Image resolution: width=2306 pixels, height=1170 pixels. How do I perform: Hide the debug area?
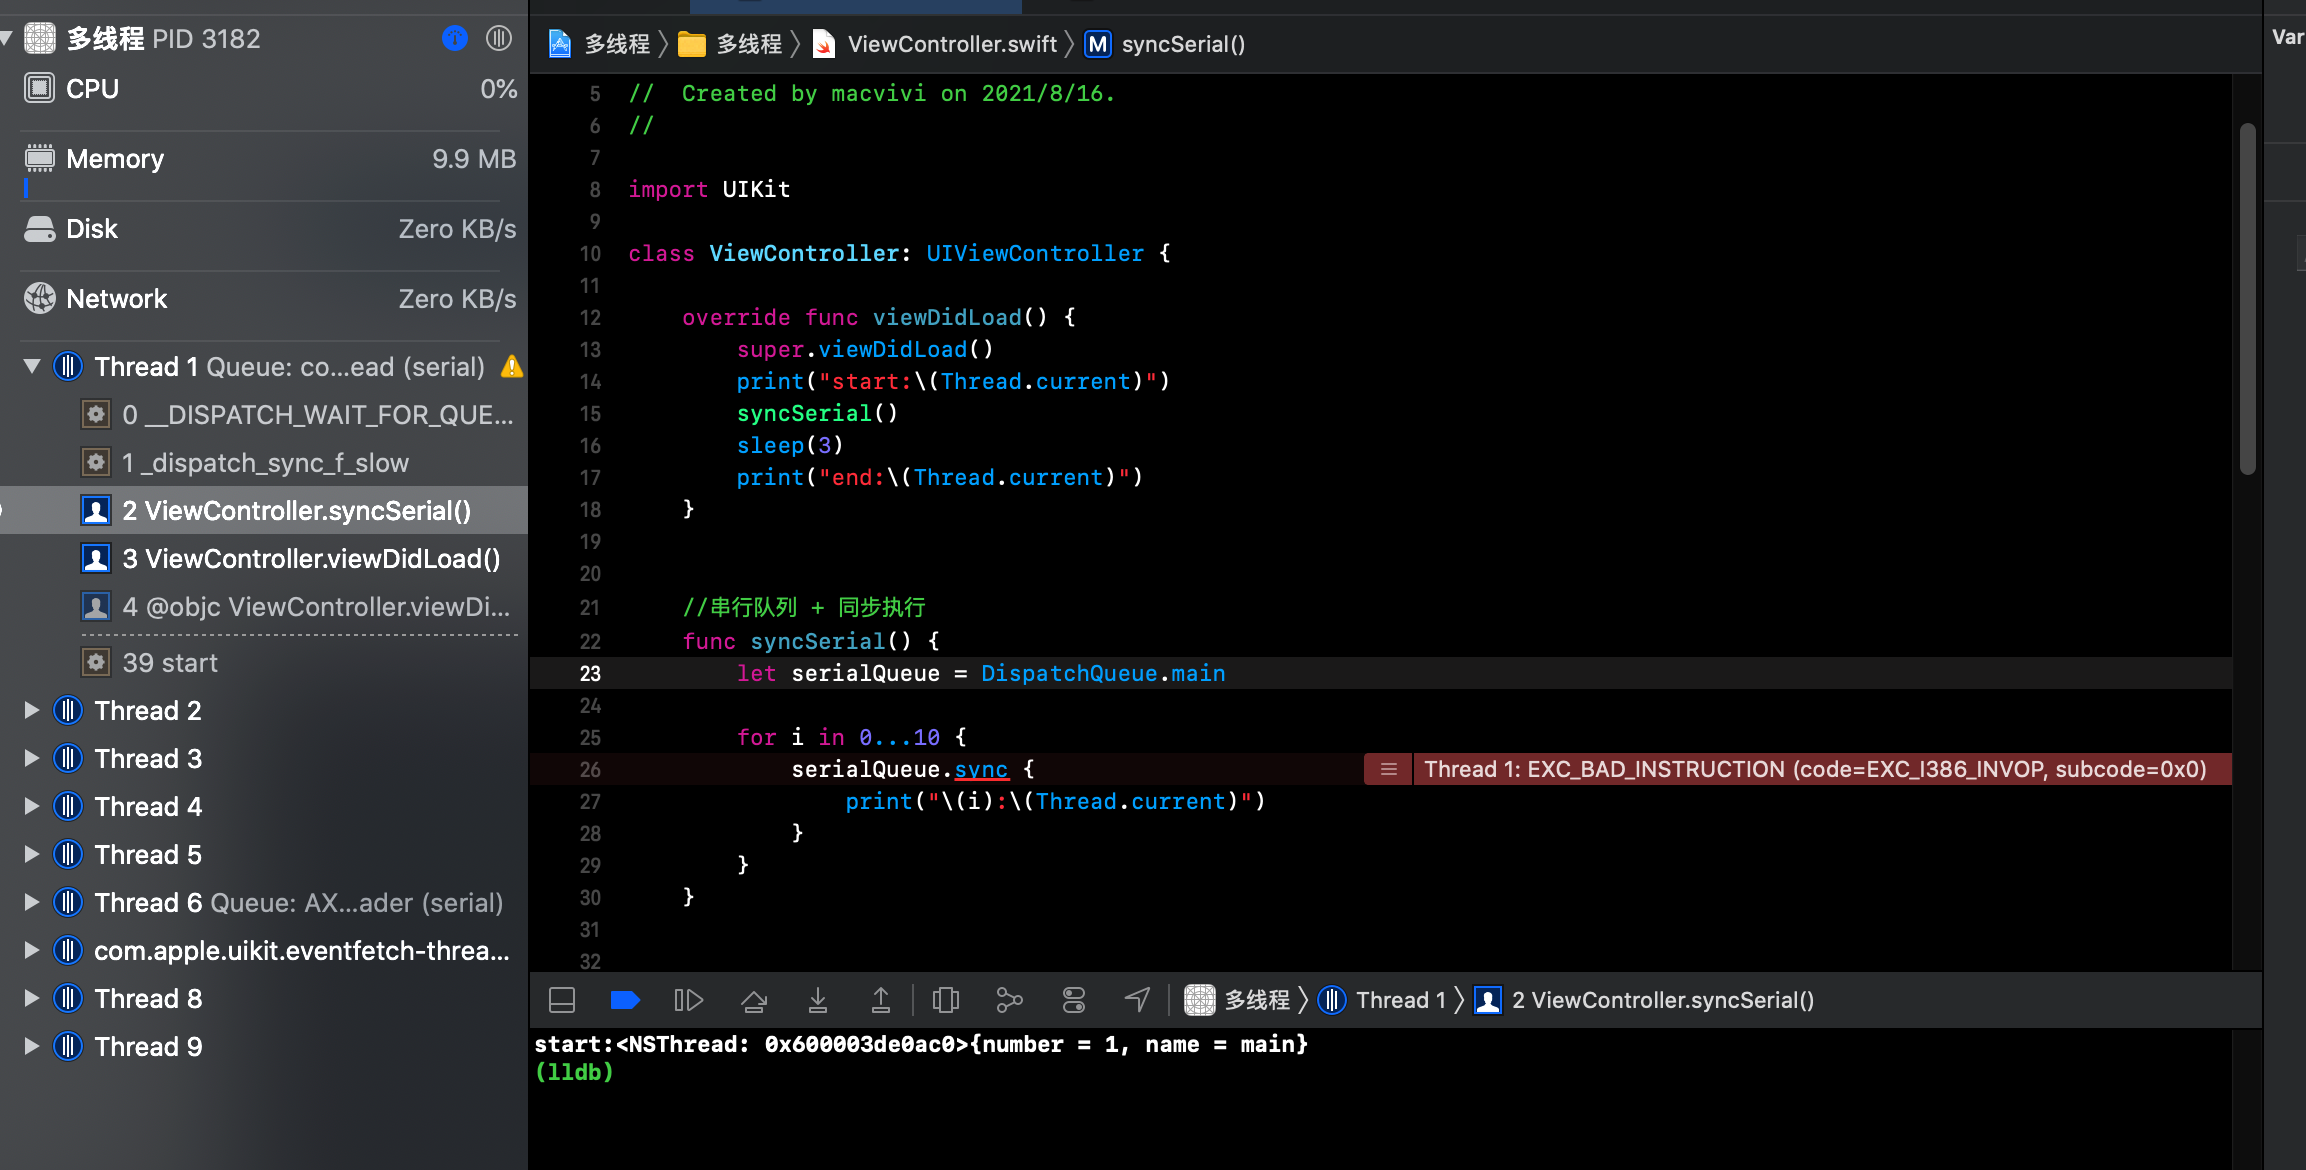click(x=562, y=1000)
